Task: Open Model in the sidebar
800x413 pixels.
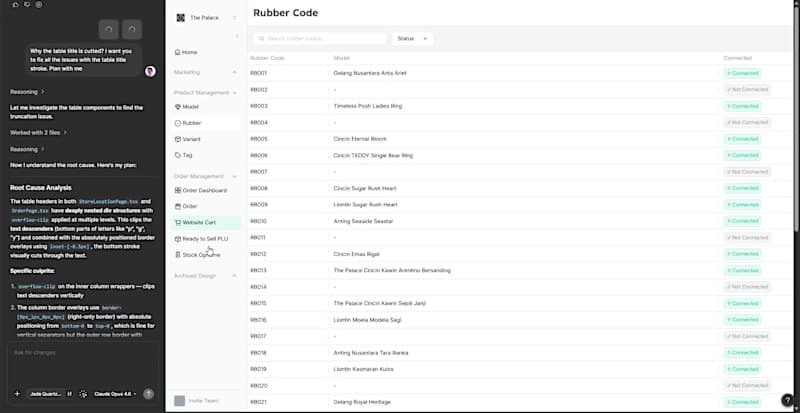Action: click(206, 107)
